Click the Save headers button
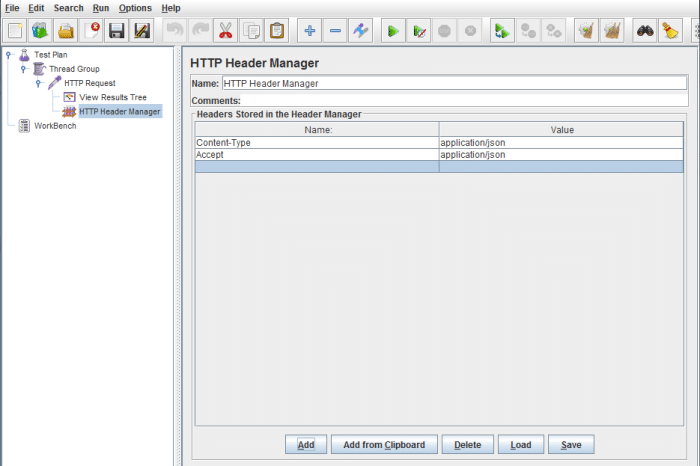Screen dimensions: 700x466 click(x=571, y=445)
